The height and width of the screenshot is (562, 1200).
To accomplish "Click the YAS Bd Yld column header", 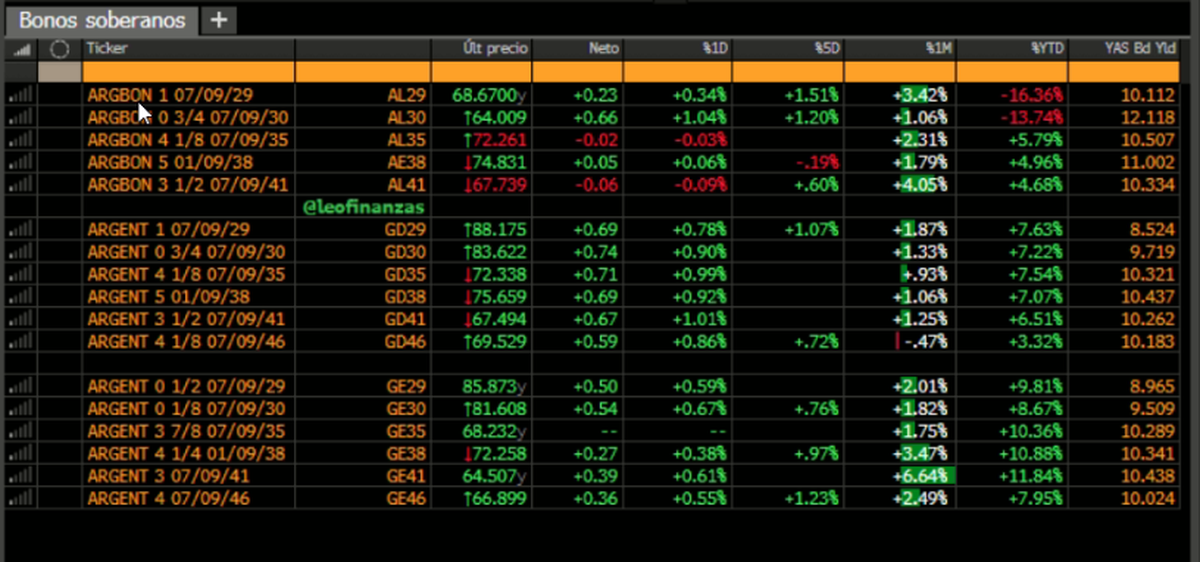I will pos(1133,48).
